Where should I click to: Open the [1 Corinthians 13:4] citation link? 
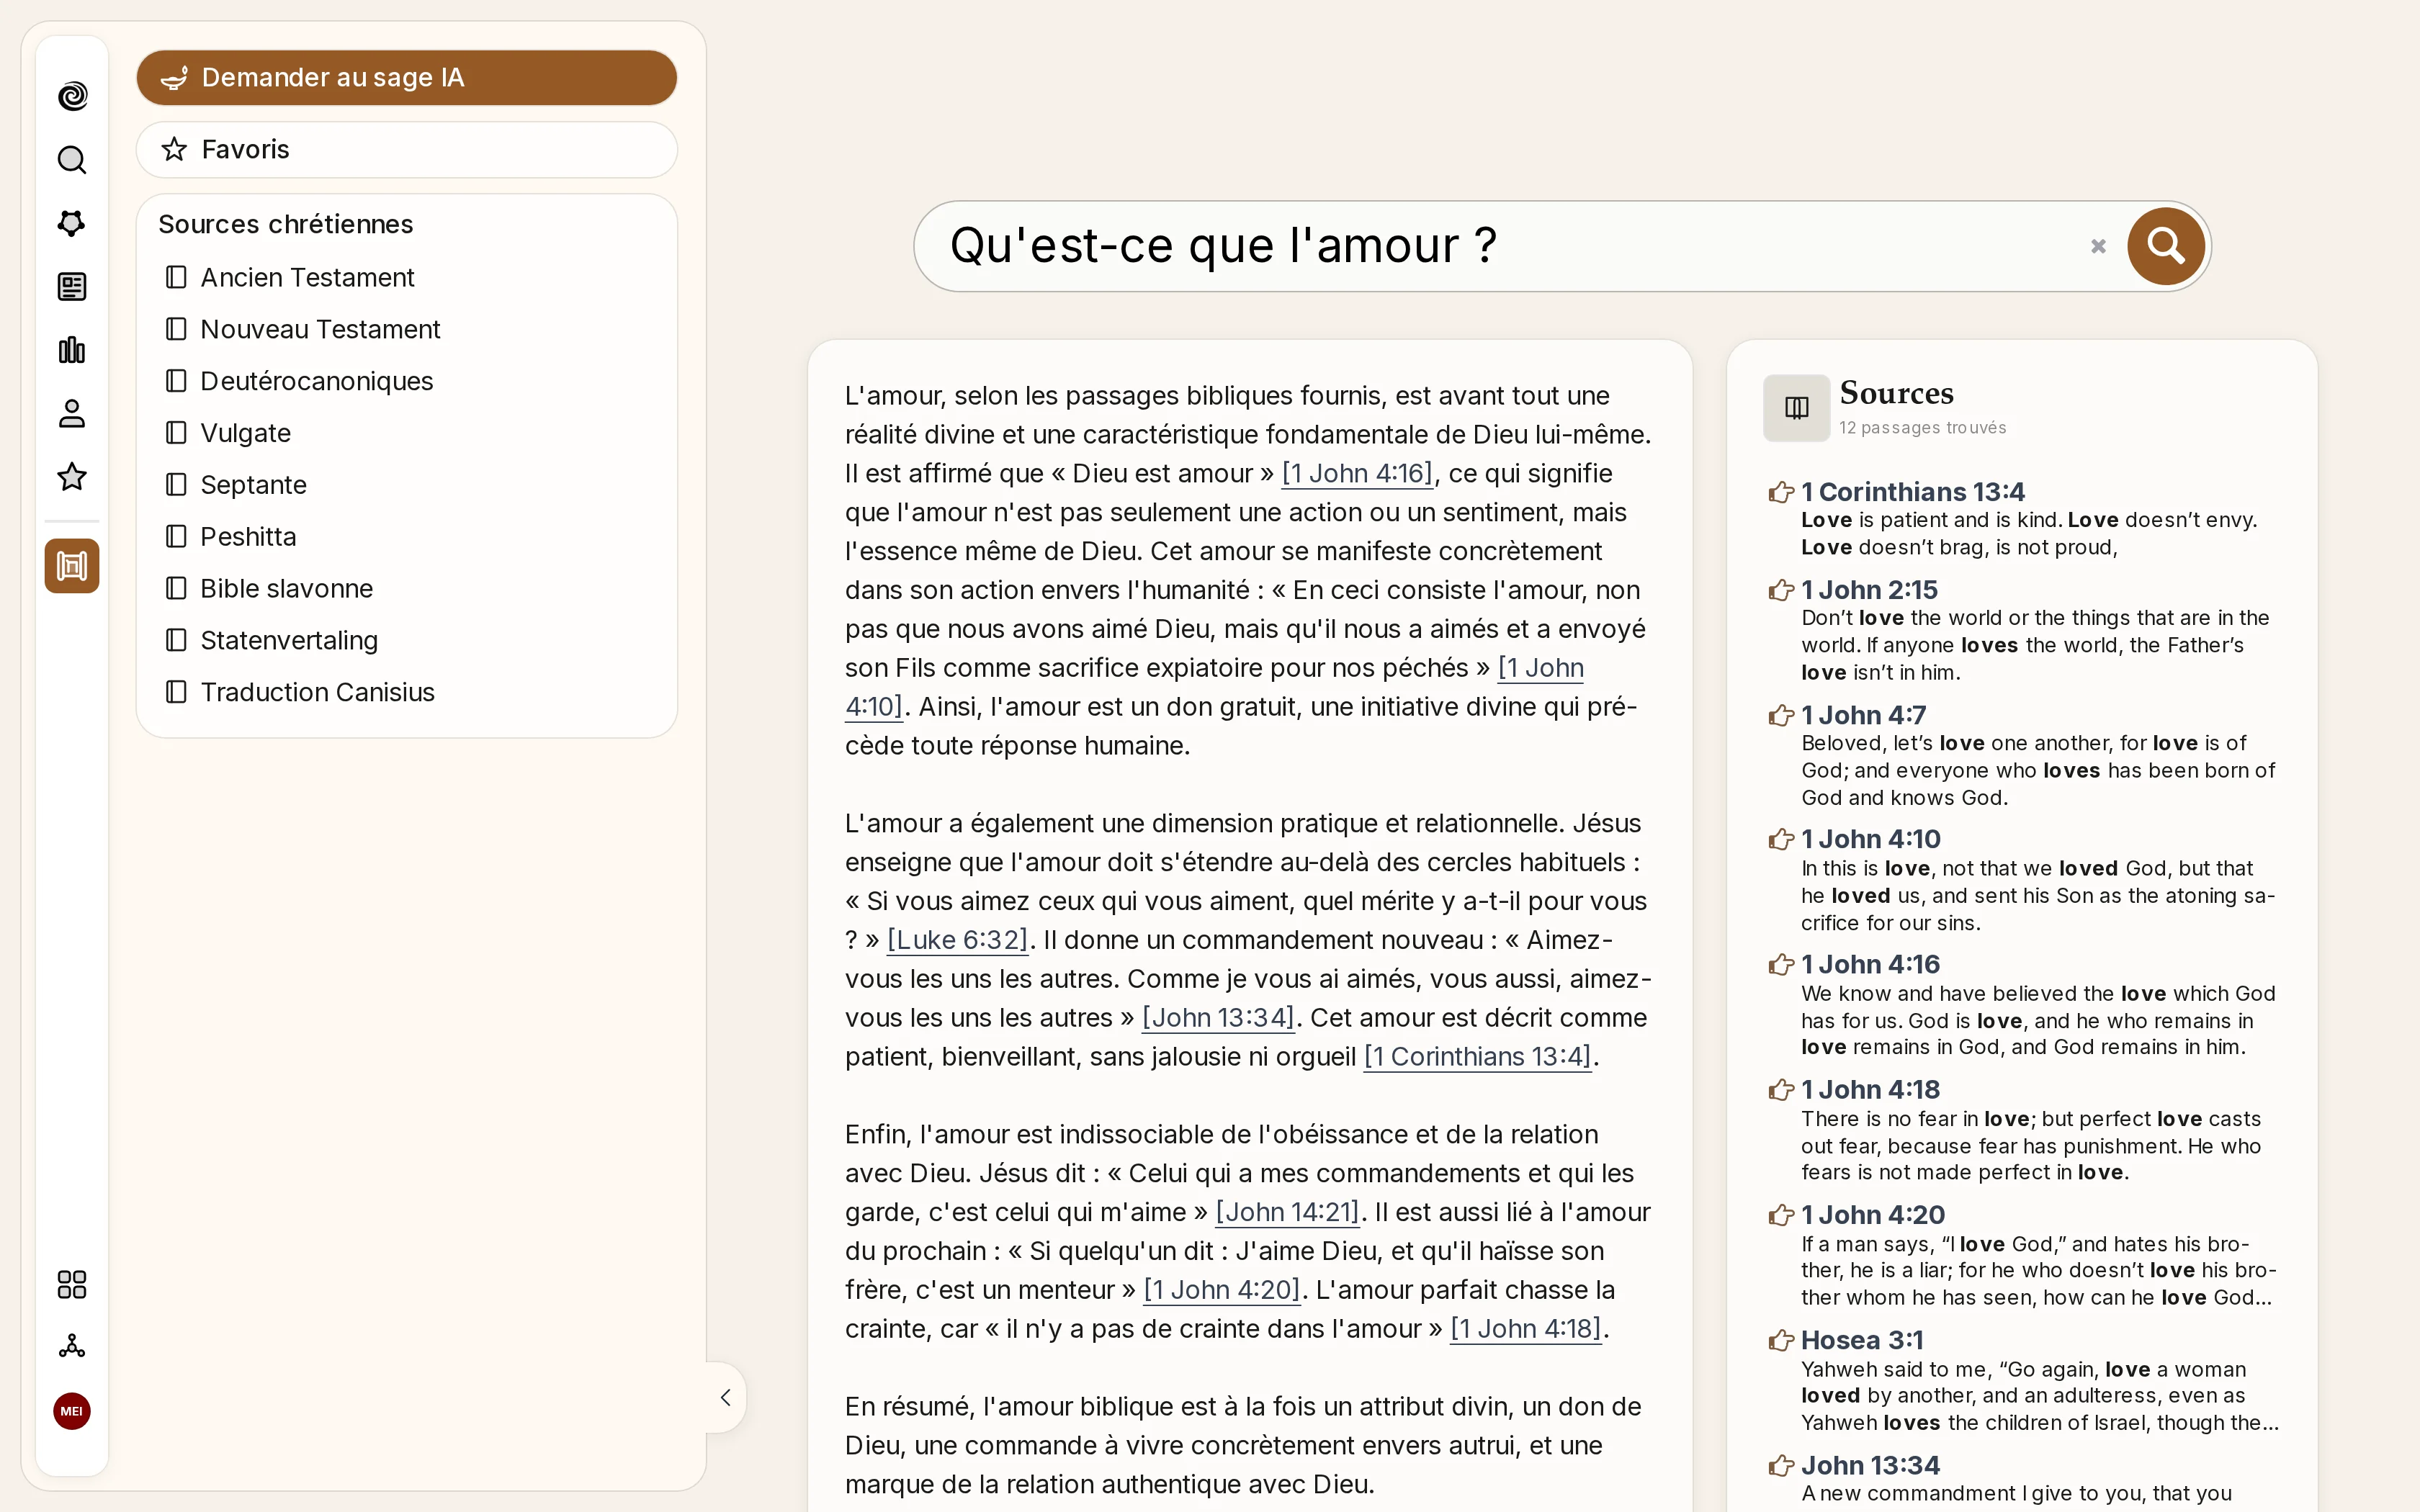(1477, 1057)
